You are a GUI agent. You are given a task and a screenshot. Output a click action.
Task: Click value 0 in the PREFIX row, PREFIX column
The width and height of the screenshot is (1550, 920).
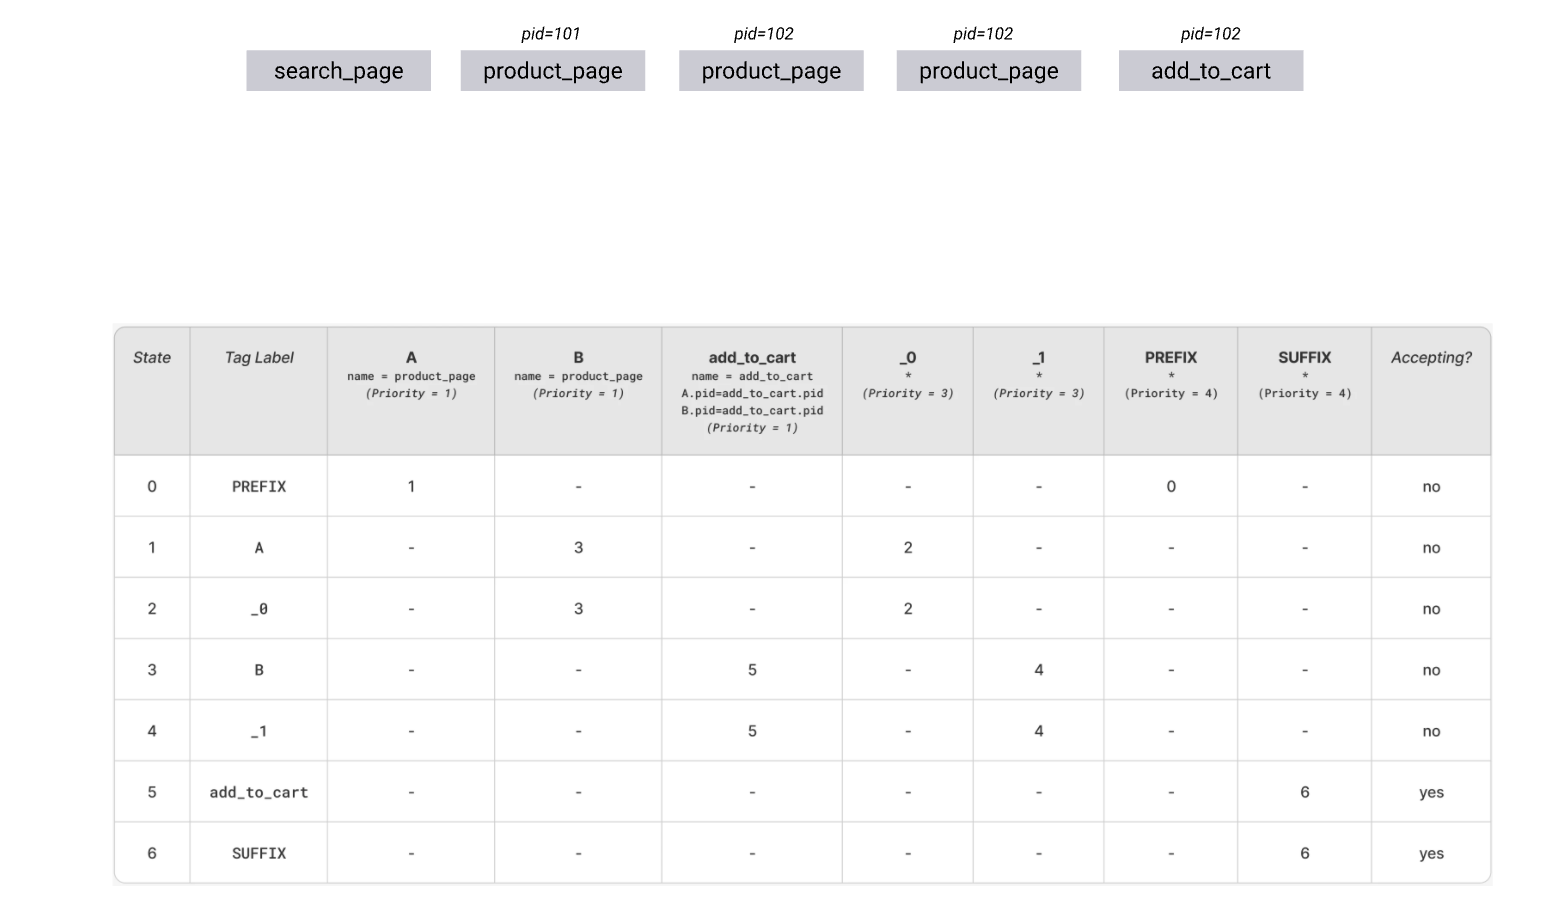(x=1171, y=486)
